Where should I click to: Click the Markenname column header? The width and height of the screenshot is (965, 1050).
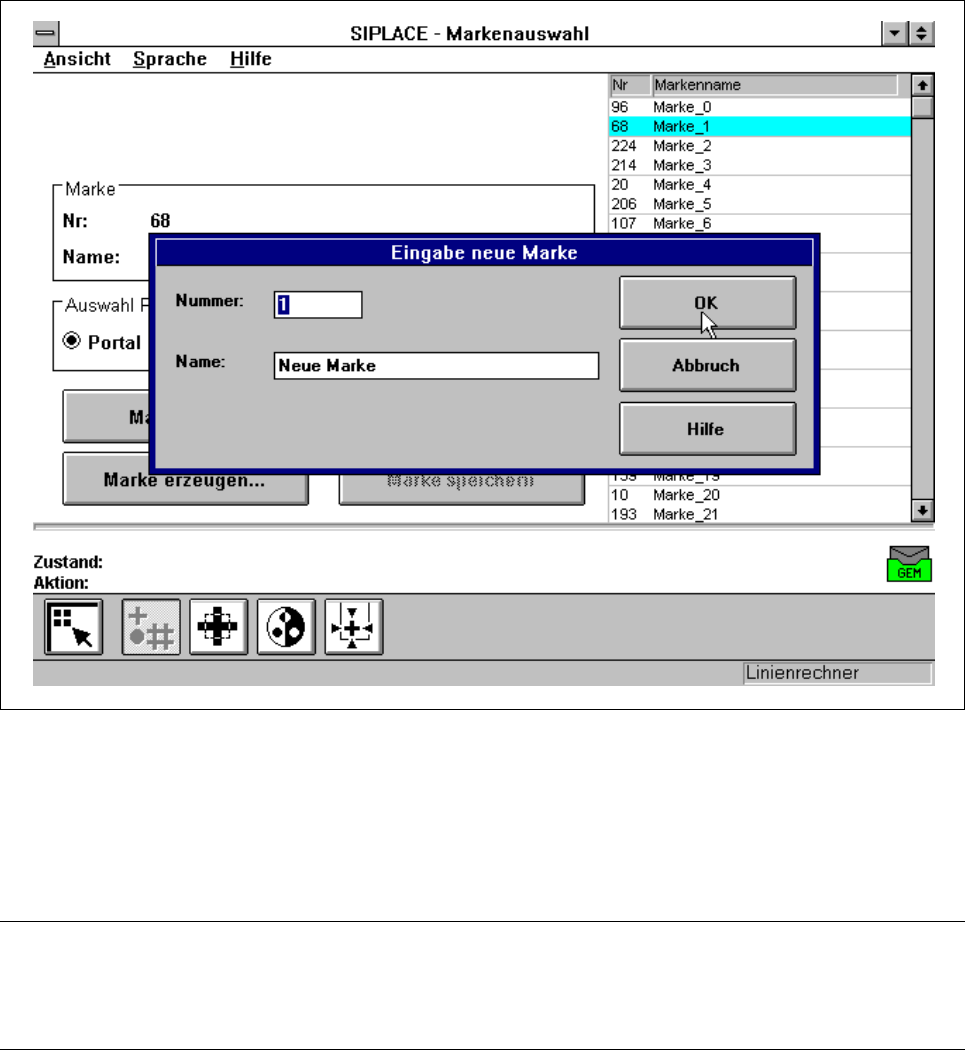tap(774, 85)
